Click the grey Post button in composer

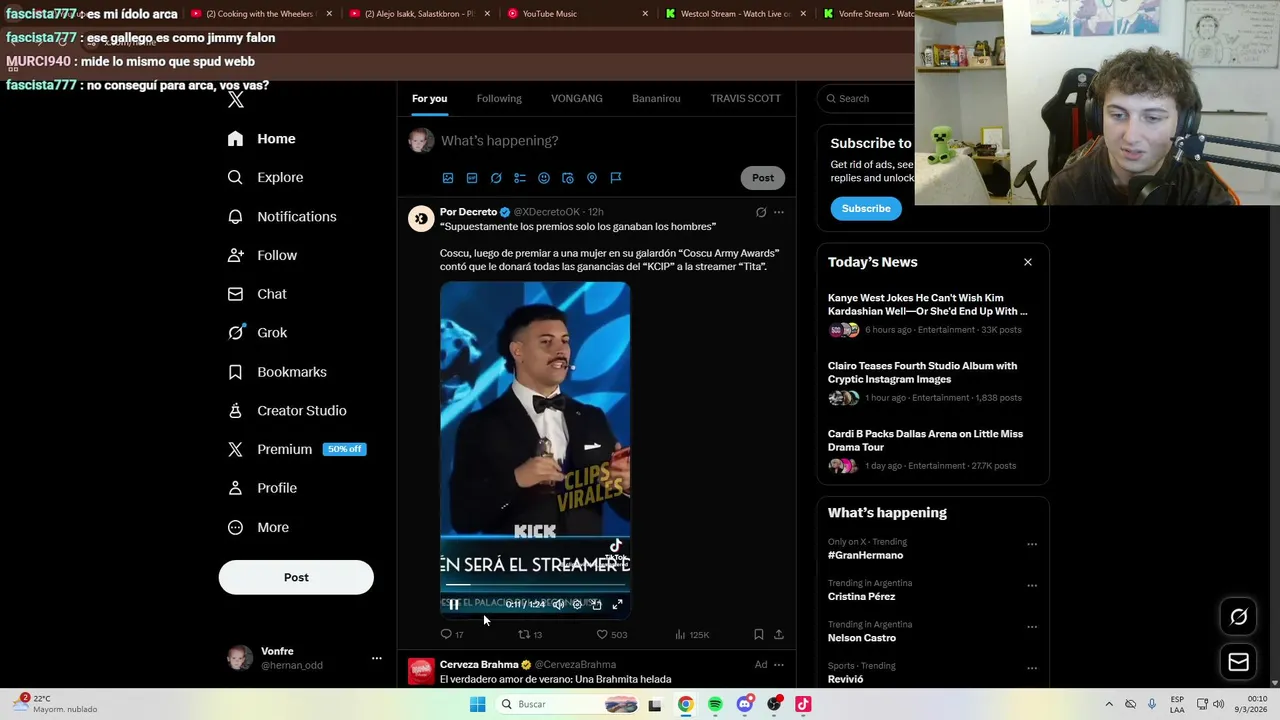pos(763,178)
